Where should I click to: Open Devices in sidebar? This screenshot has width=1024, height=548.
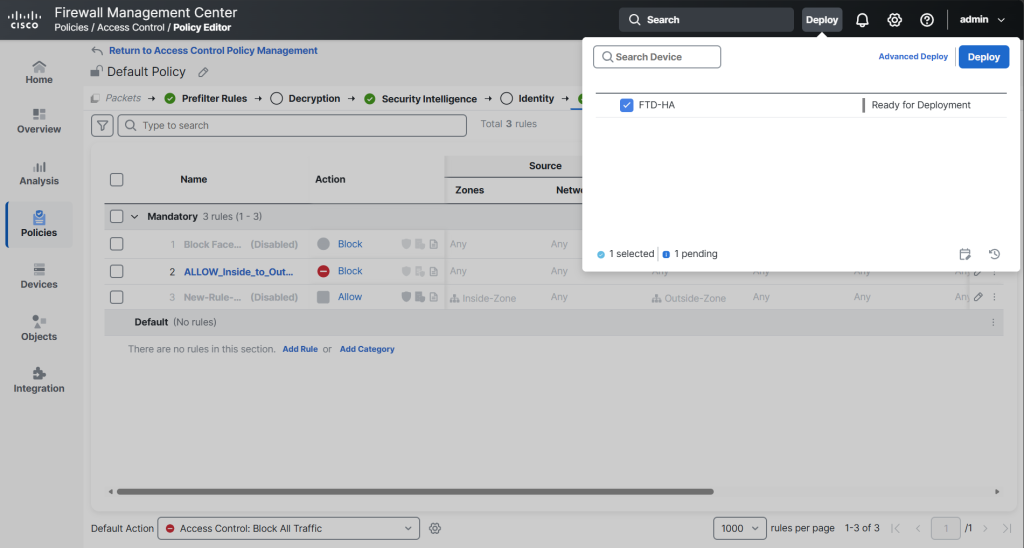point(39,276)
